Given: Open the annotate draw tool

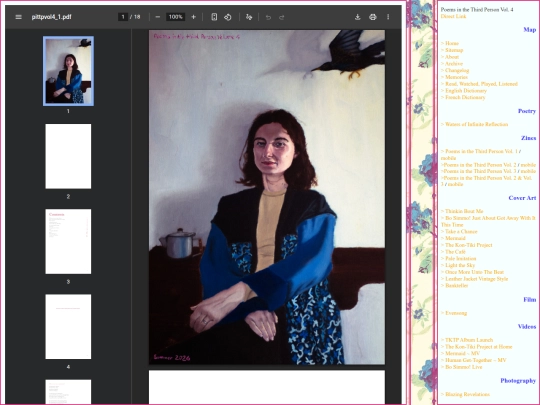Looking at the screenshot, I should tap(249, 17).
